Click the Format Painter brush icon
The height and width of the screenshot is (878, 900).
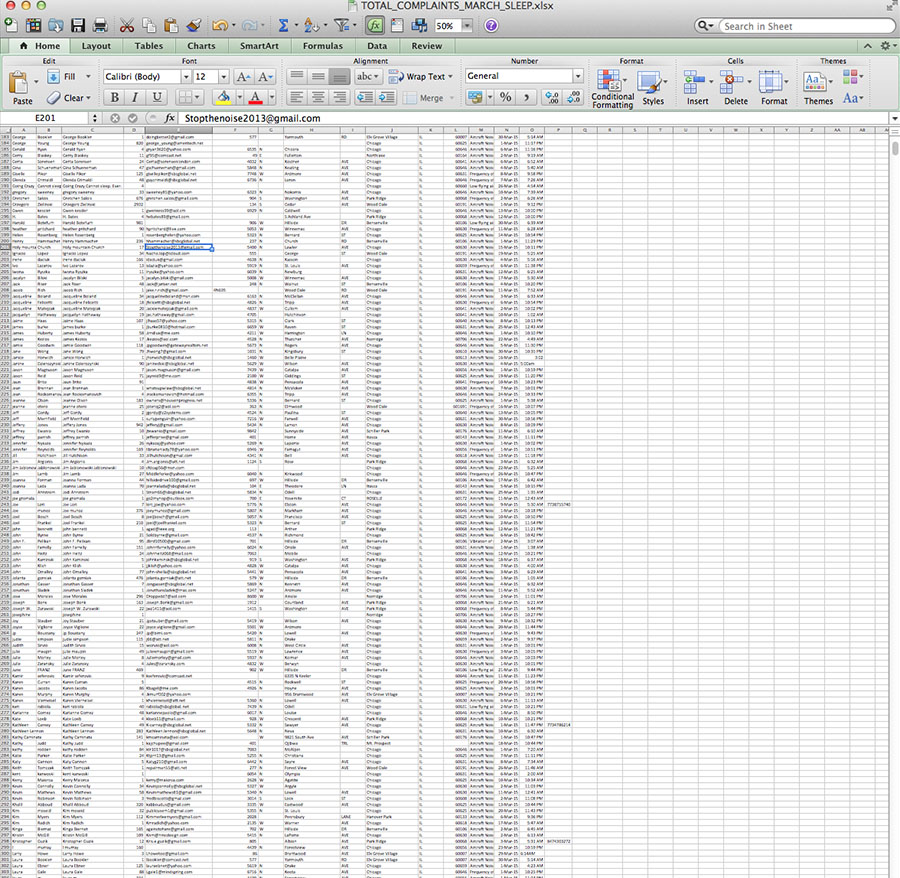tap(194, 25)
